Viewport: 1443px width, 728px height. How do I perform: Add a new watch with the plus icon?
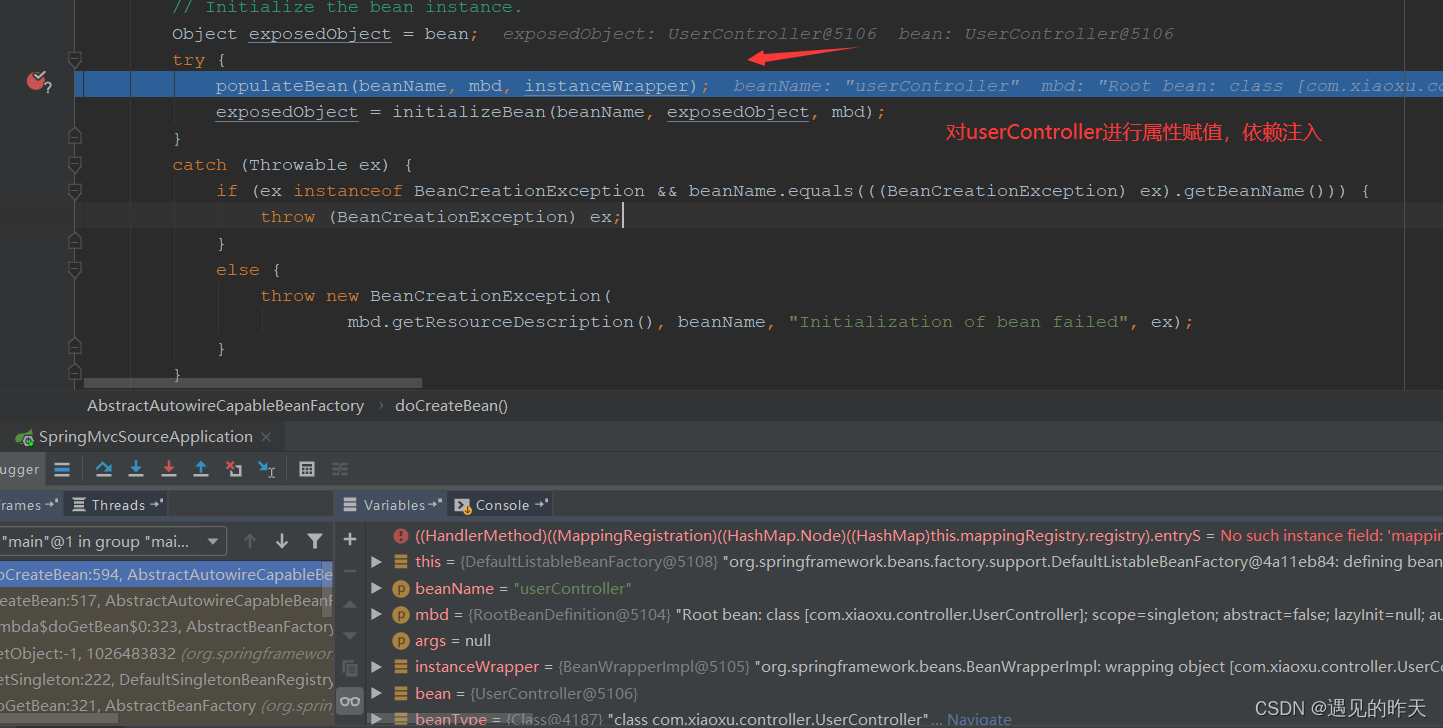[x=349, y=539]
